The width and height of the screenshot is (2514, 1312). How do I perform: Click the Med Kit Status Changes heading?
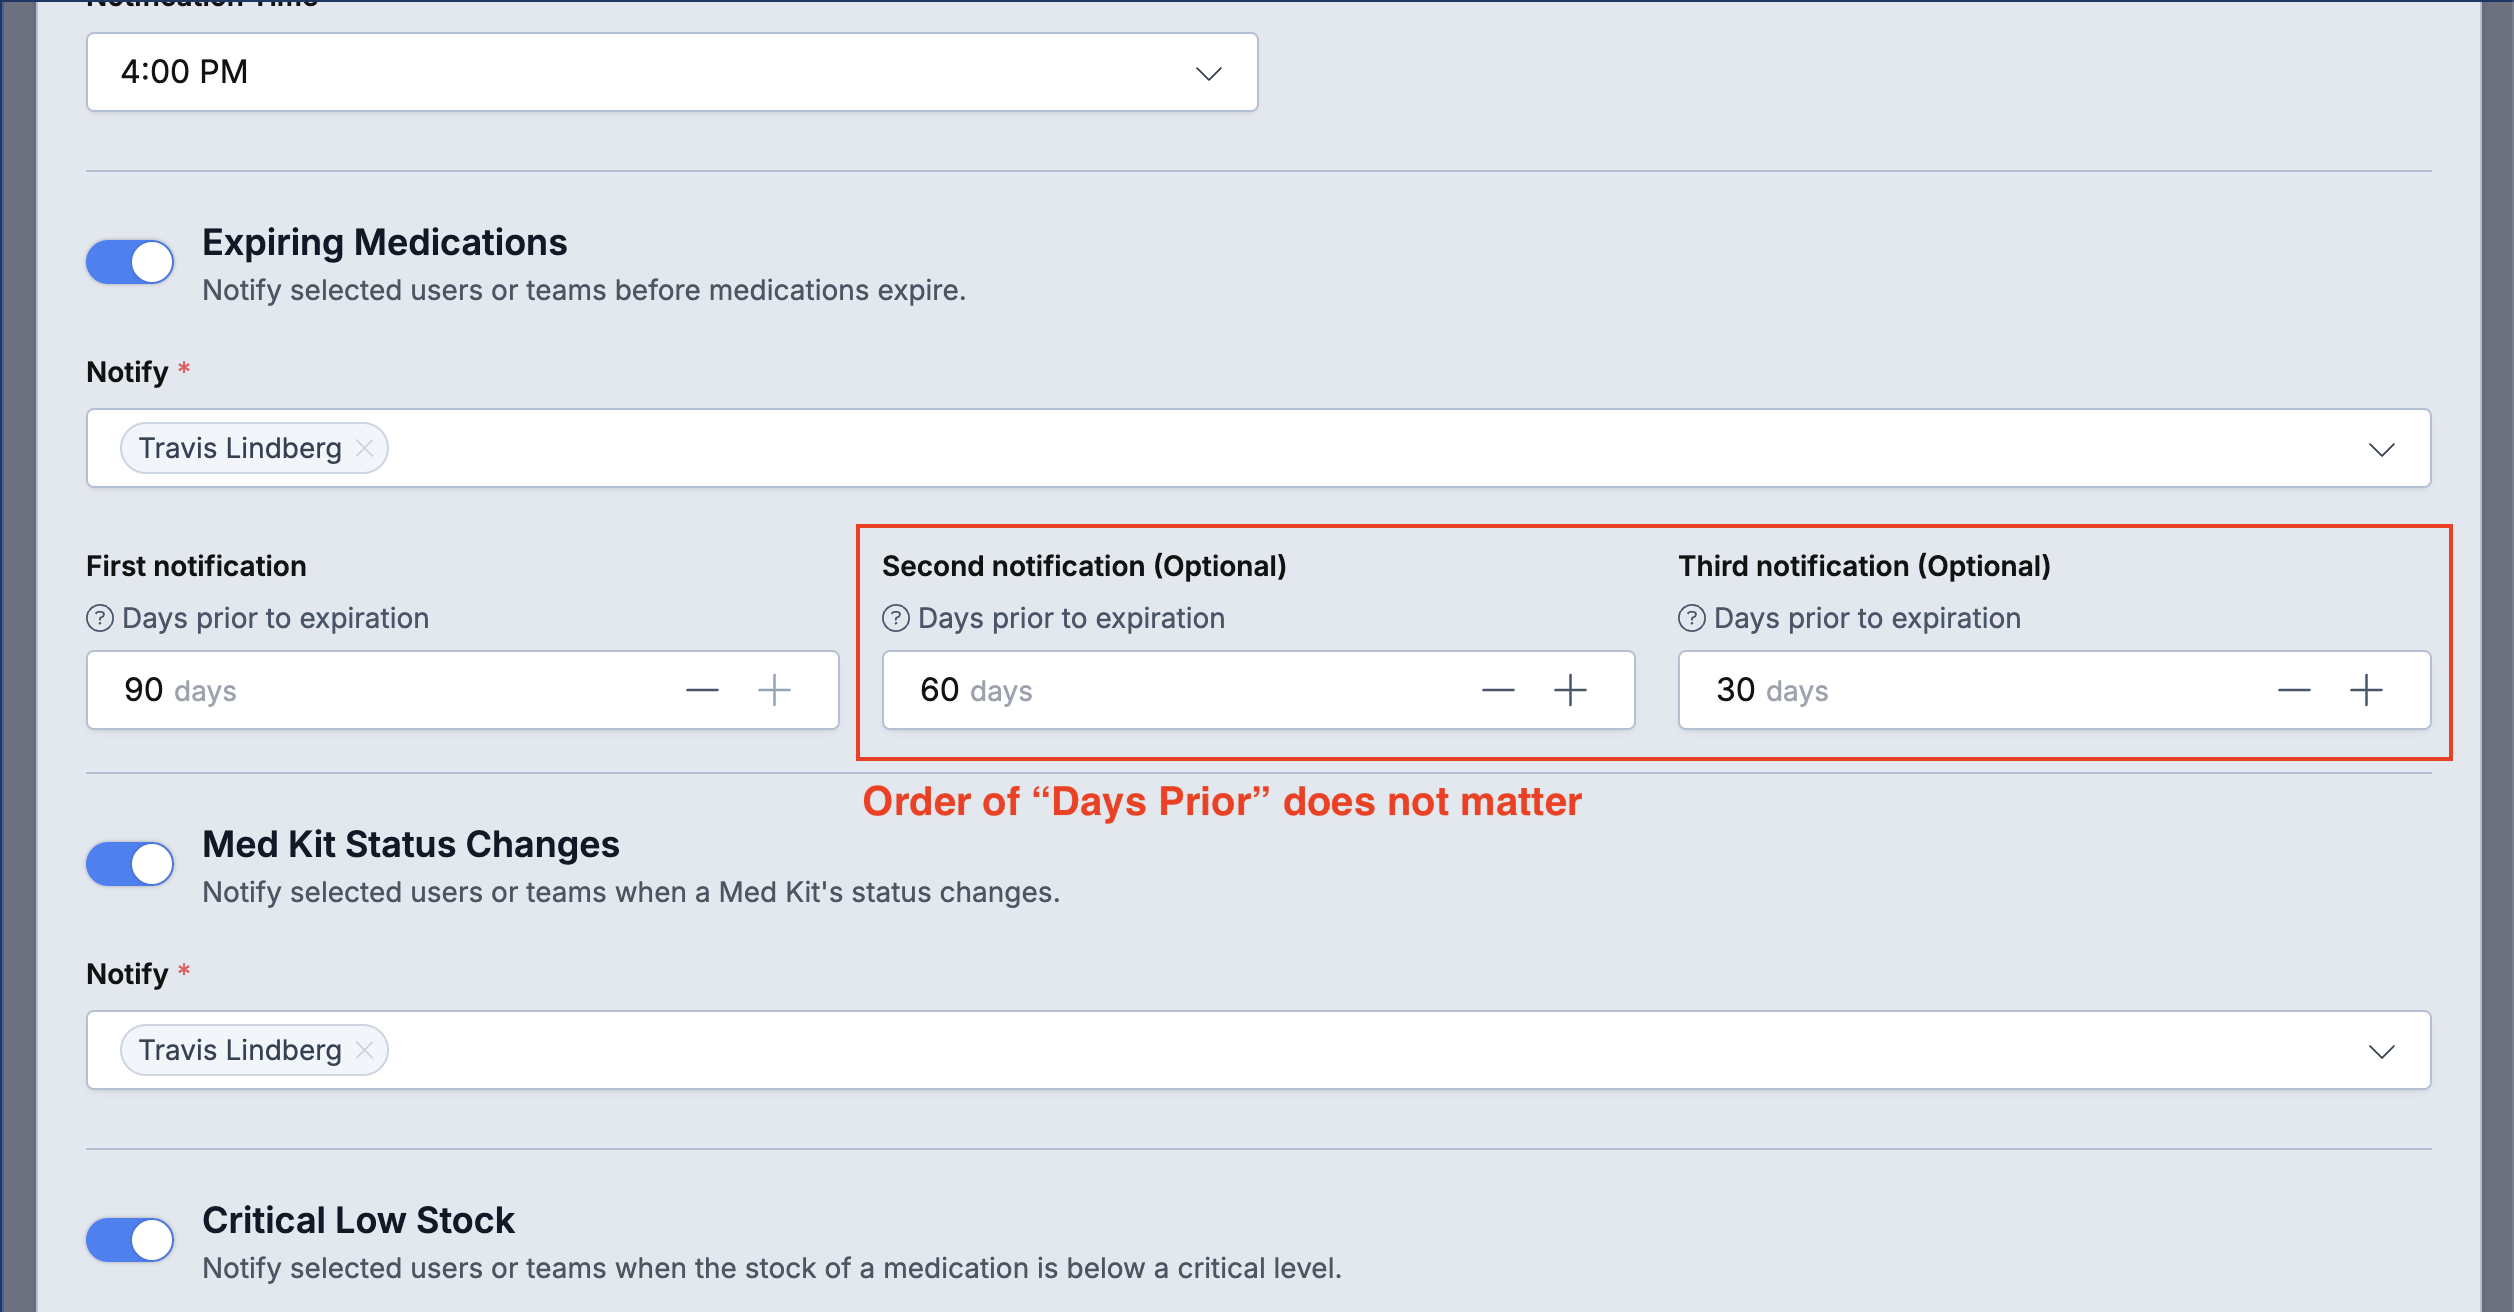(x=411, y=845)
